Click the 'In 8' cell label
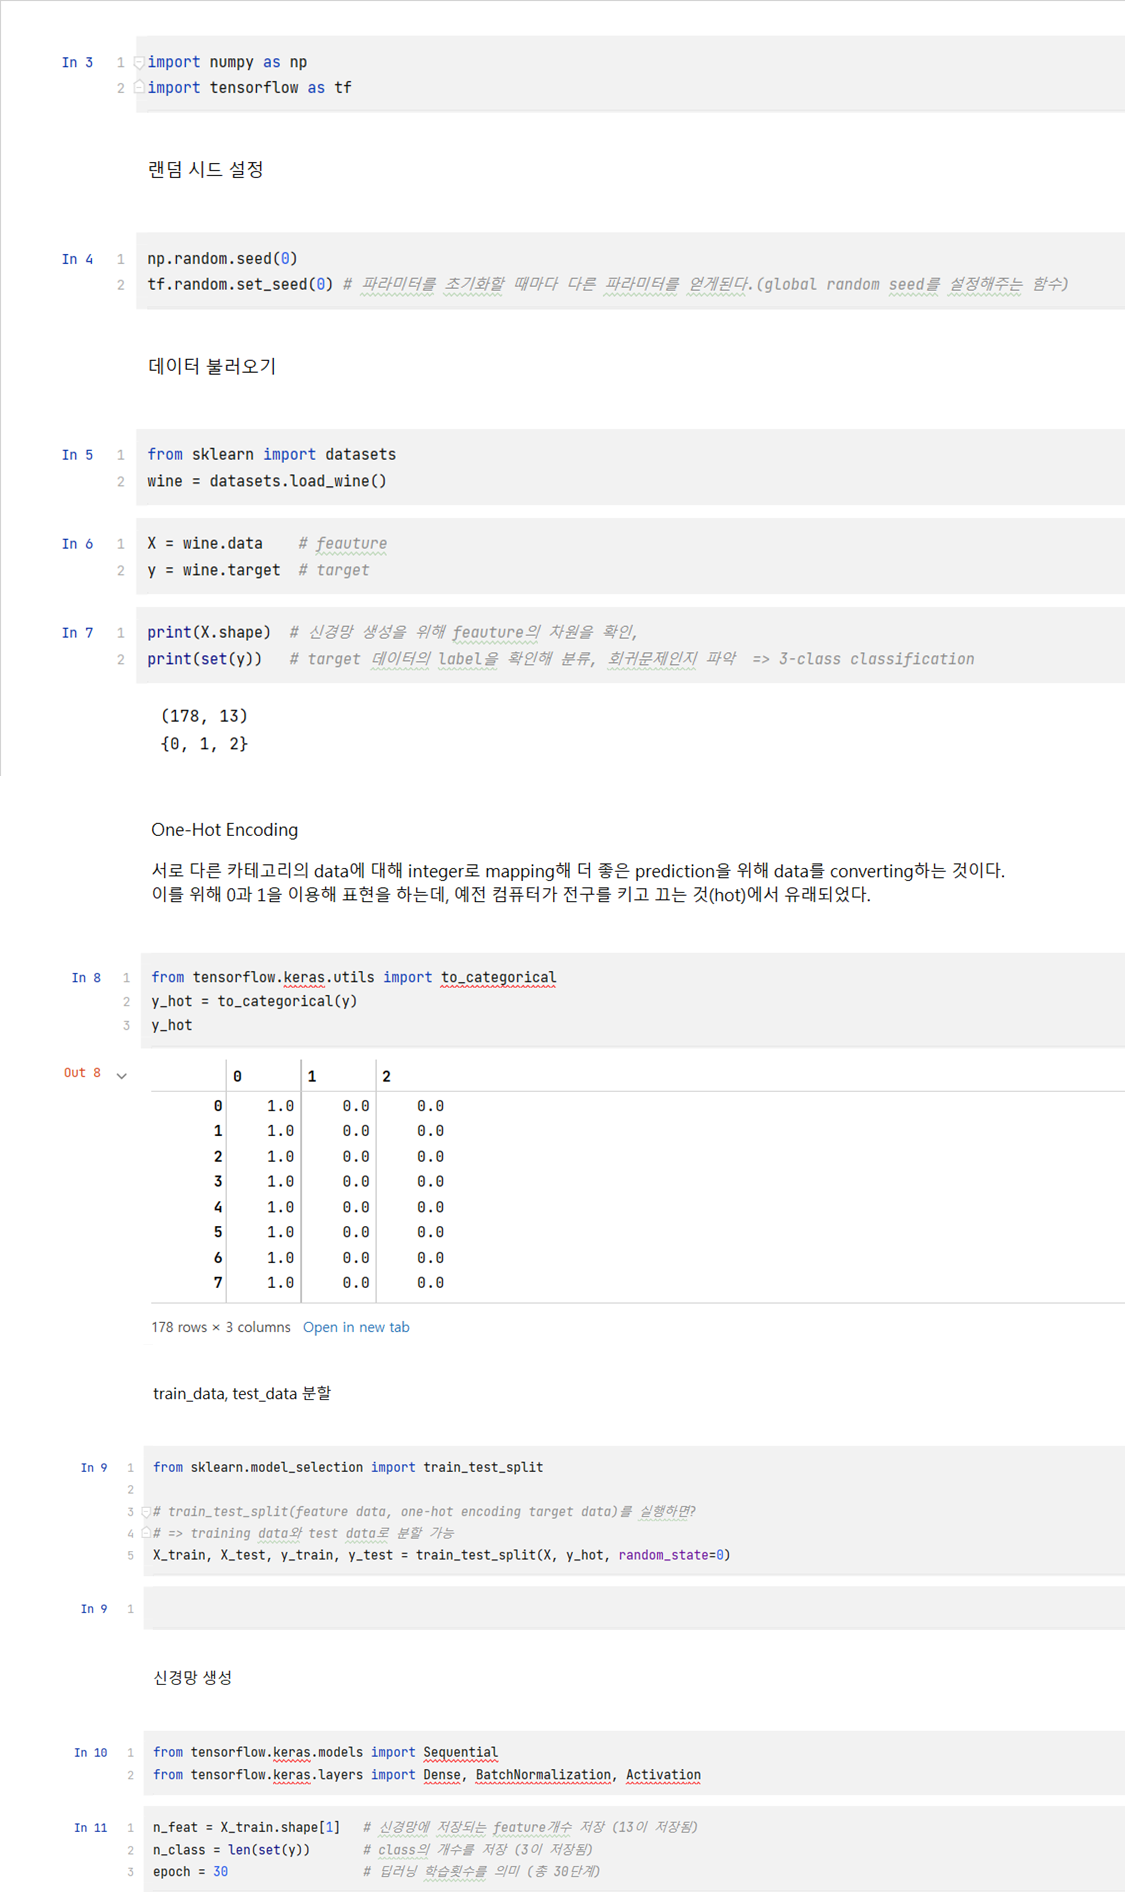The width and height of the screenshot is (1125, 1892). (86, 978)
